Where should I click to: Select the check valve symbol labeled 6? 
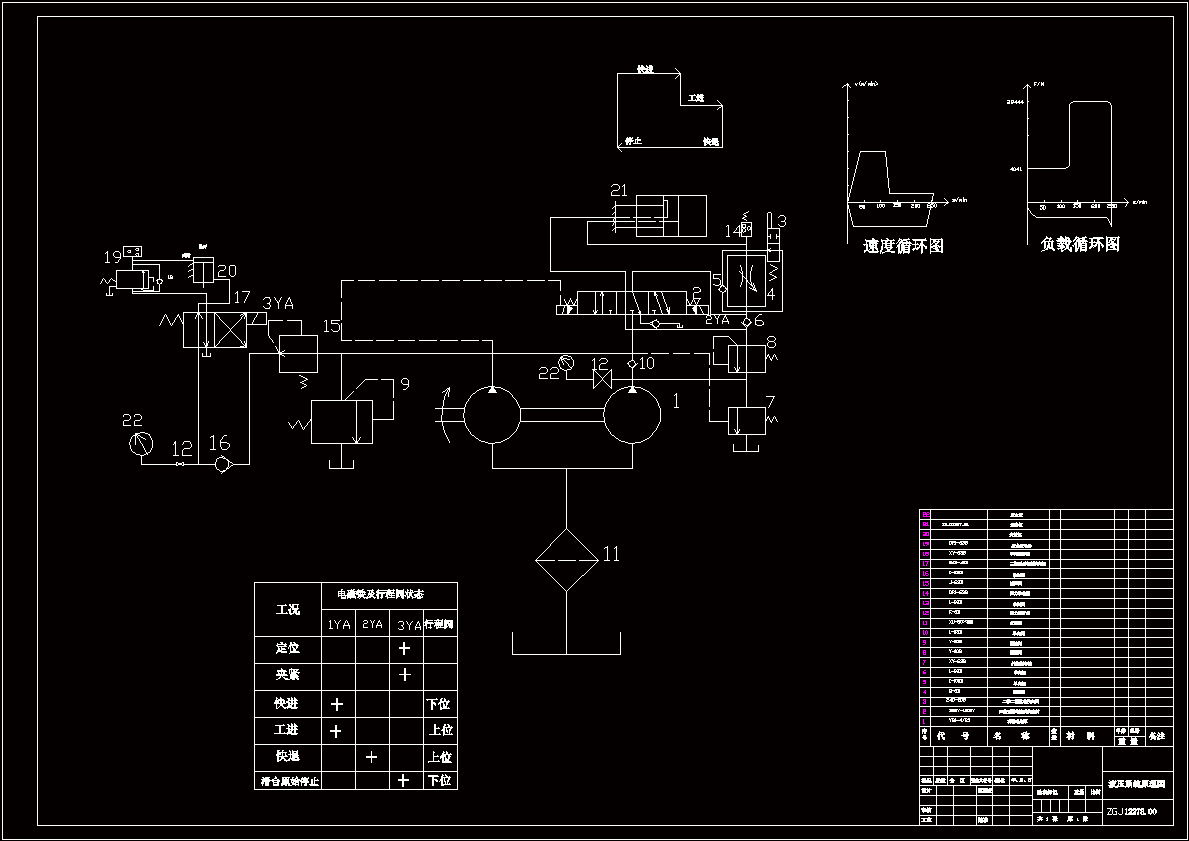746,322
